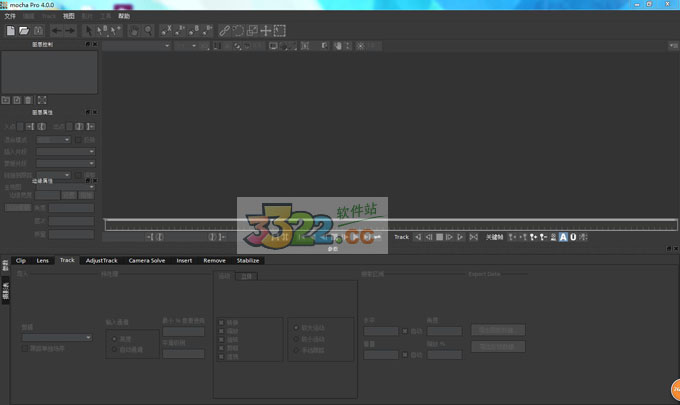Click the autokey 'A' icon
Screen dimensions: 680x405
tap(563, 237)
